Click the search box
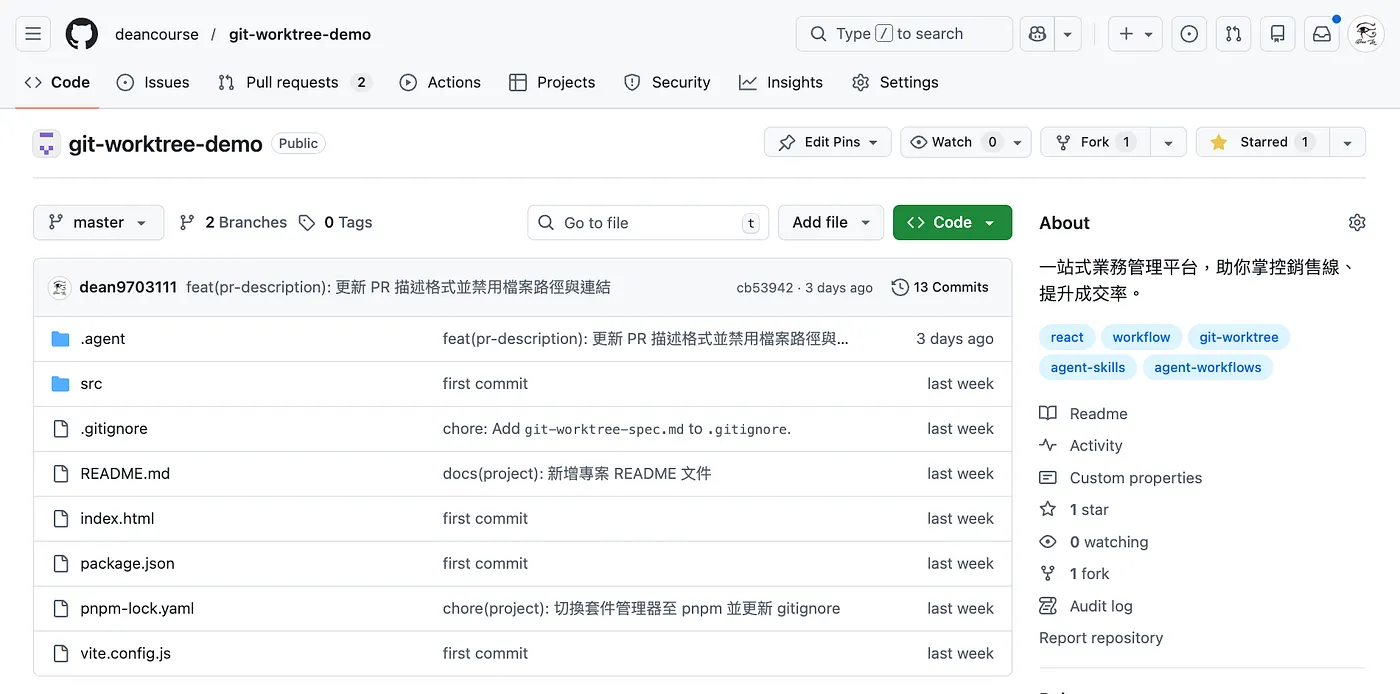 coord(904,34)
